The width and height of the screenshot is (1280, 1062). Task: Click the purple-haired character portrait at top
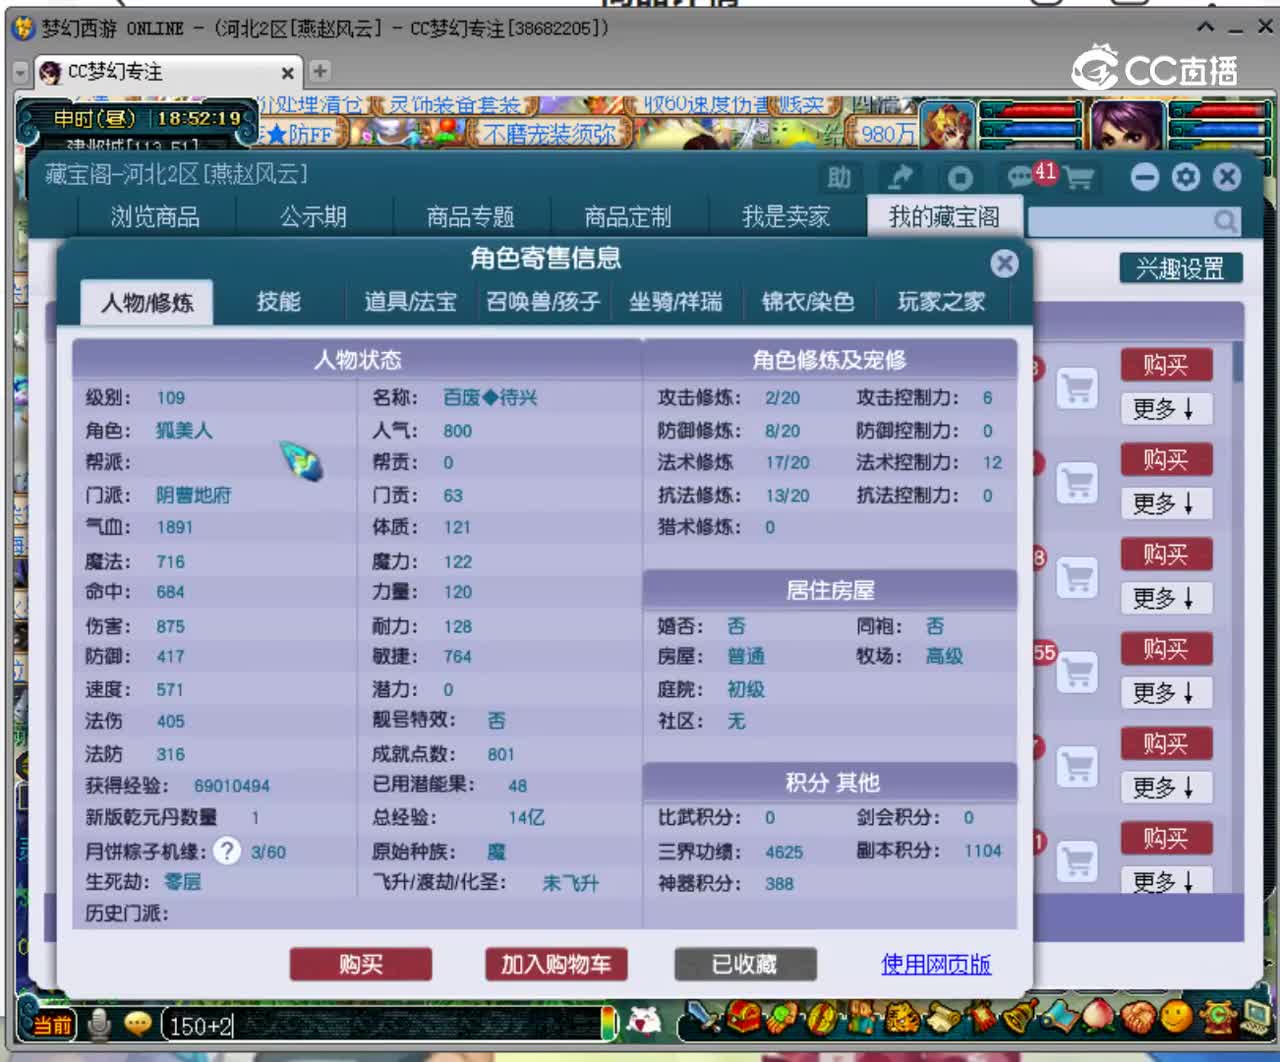point(1126,124)
